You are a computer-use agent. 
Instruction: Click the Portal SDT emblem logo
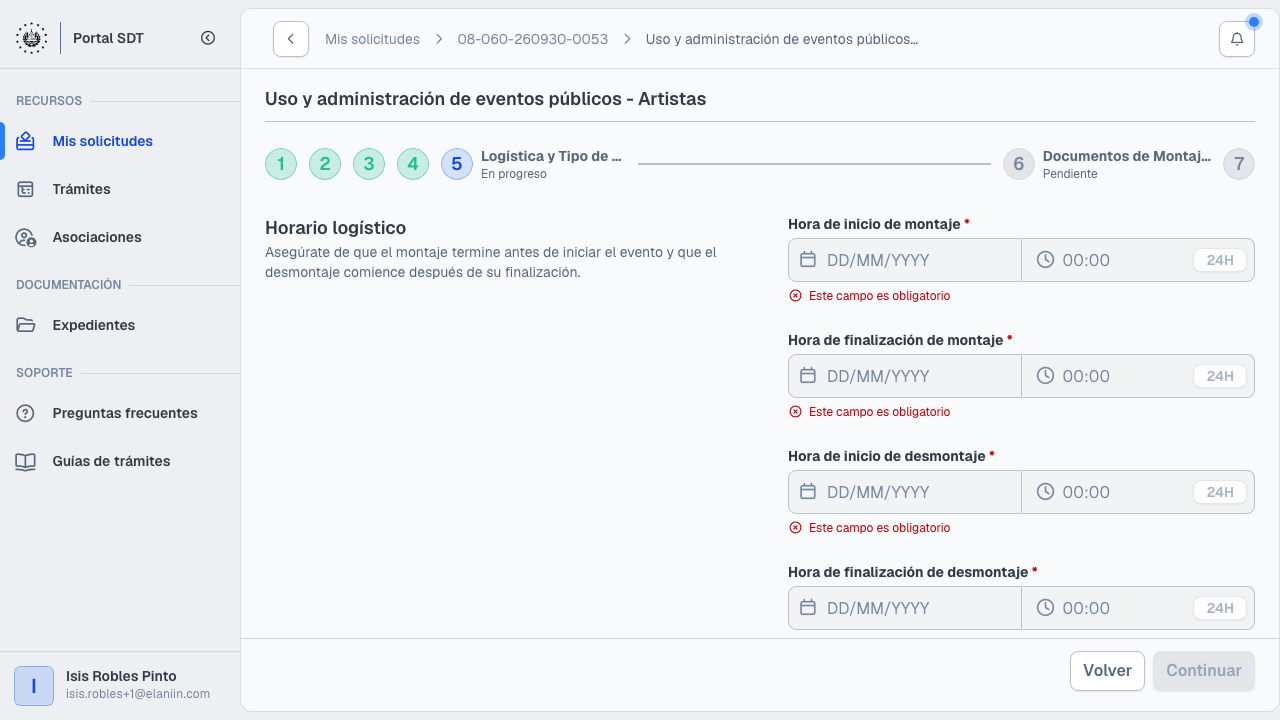tap(31, 38)
